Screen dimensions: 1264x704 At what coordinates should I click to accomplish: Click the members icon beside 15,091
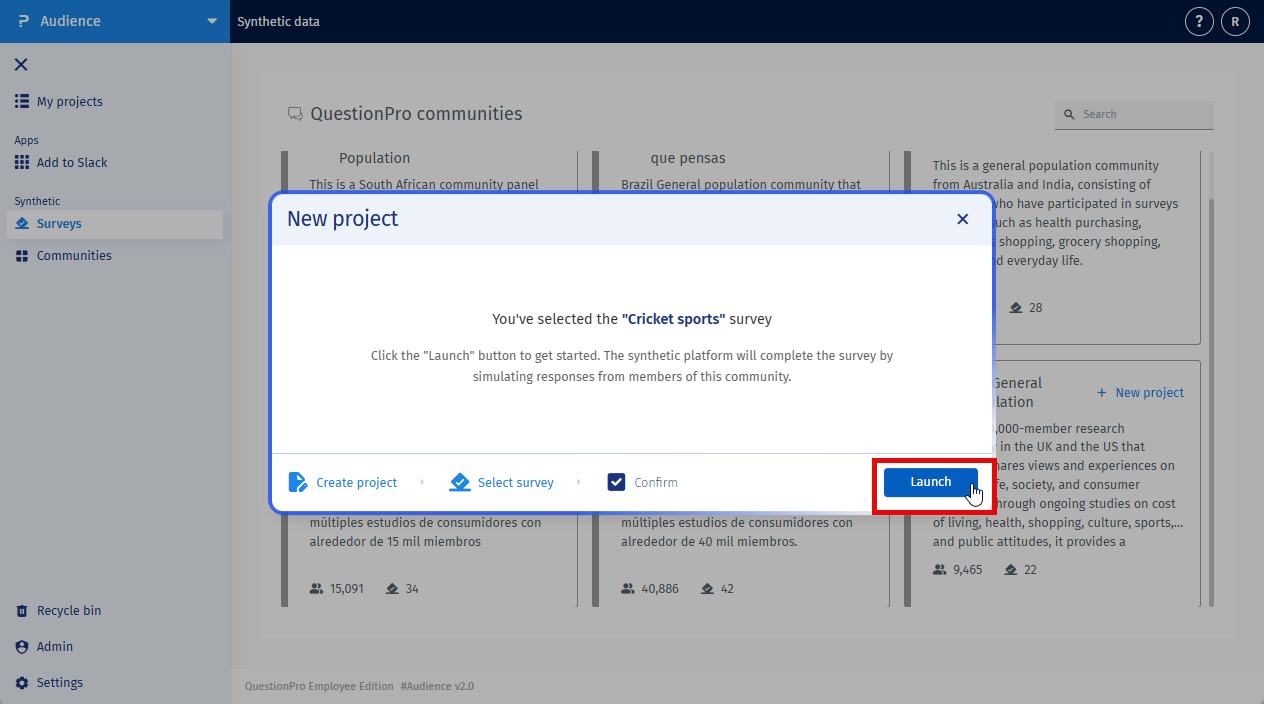(316, 588)
